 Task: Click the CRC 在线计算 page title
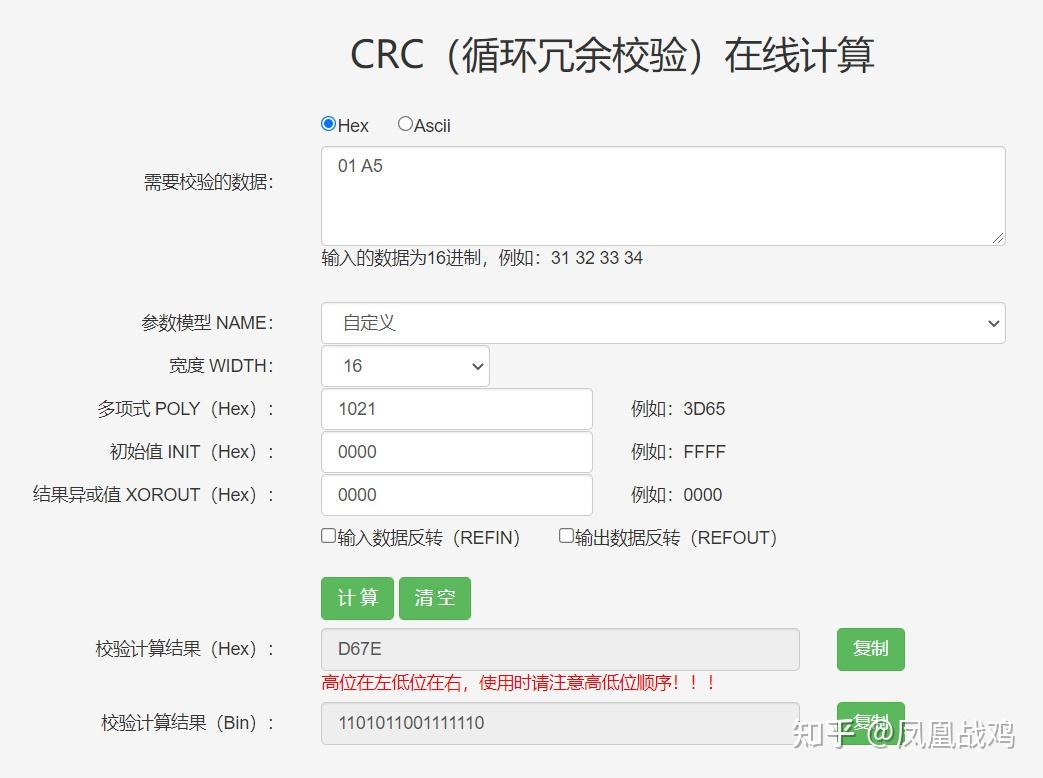(x=614, y=56)
